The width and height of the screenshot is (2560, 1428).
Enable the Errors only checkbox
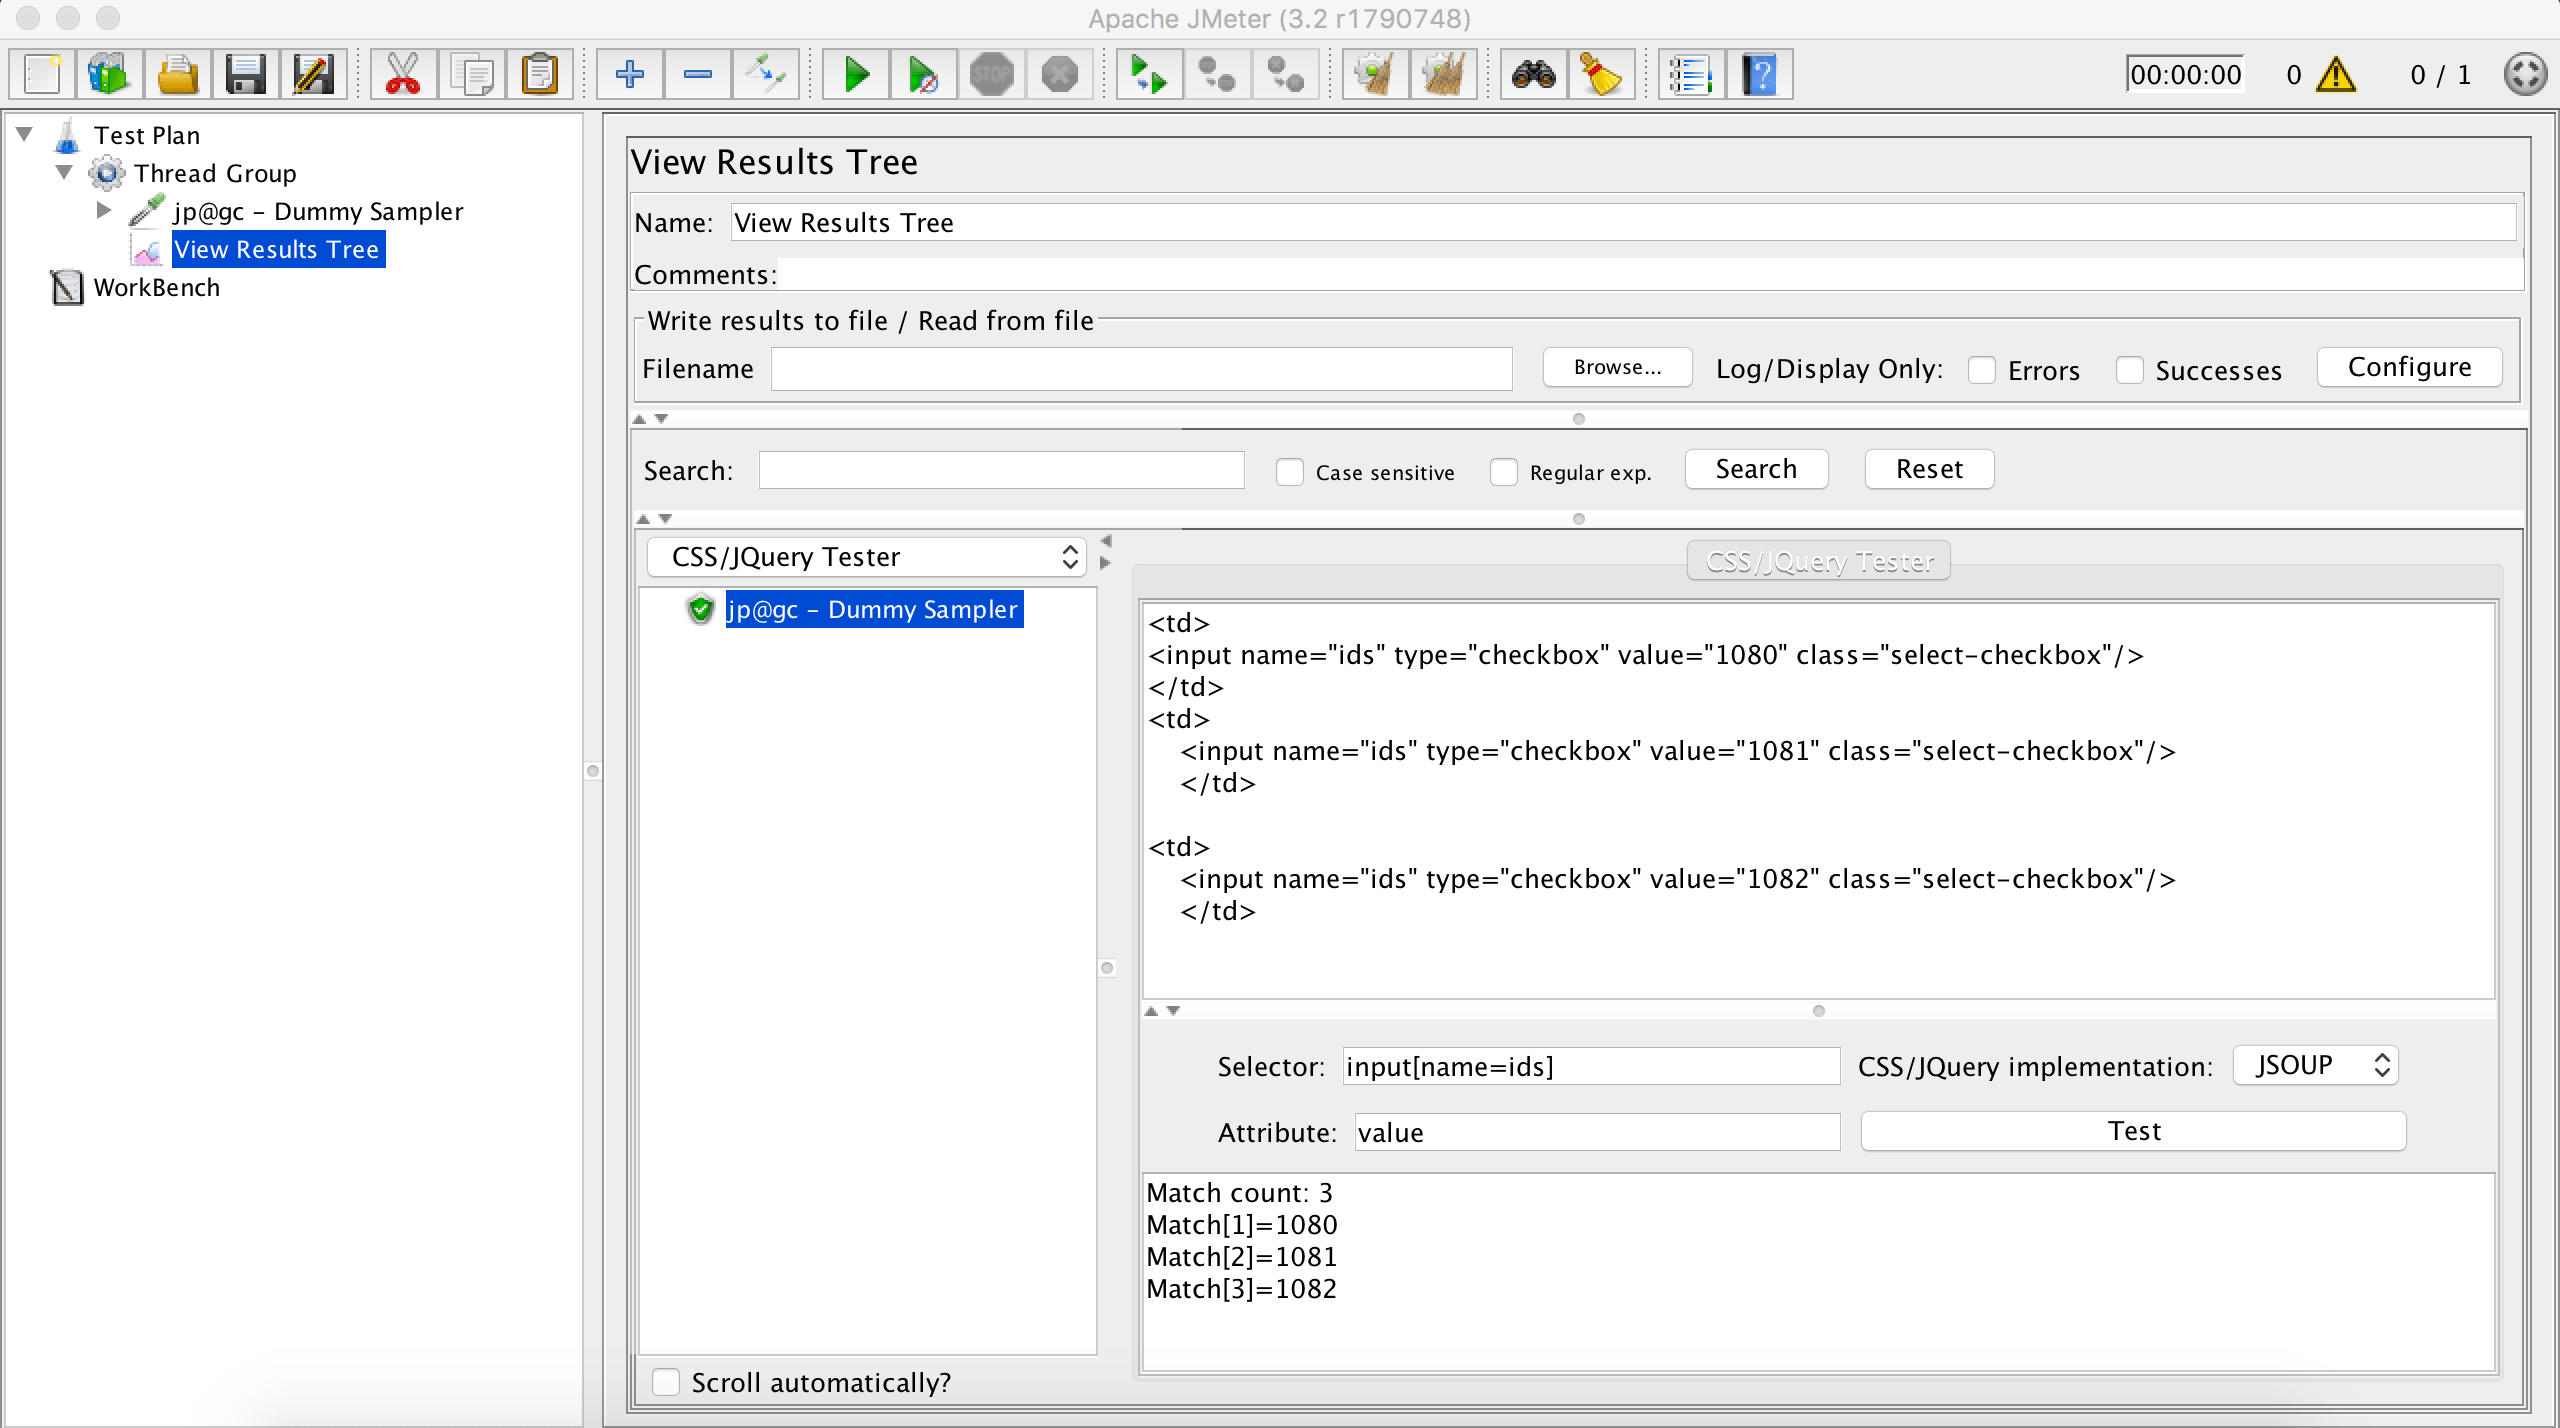point(1982,370)
